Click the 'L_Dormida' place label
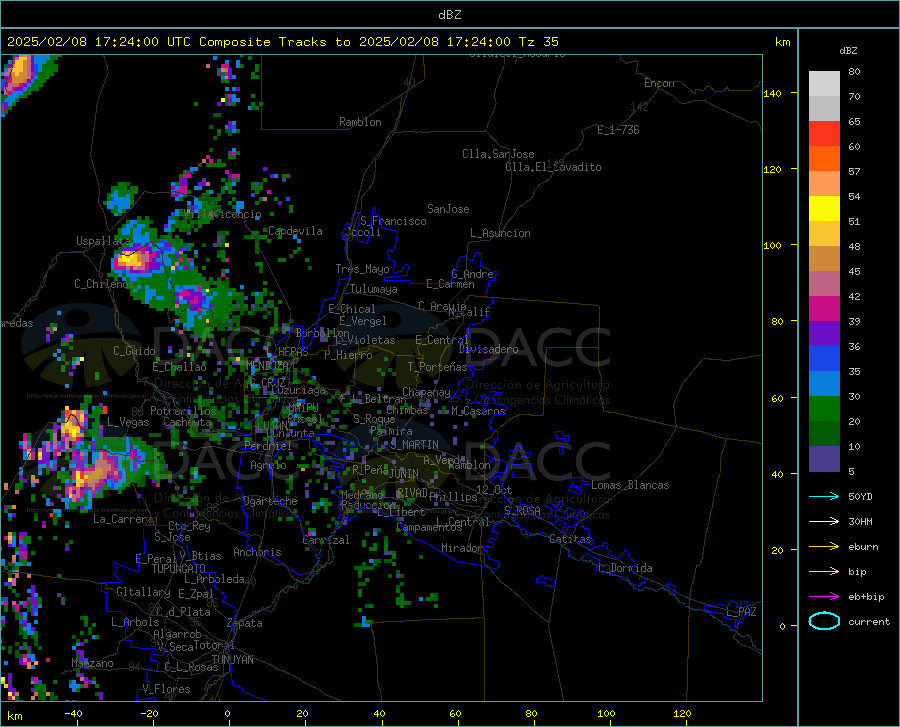Screen dimensions: 900x727 coord(625,568)
